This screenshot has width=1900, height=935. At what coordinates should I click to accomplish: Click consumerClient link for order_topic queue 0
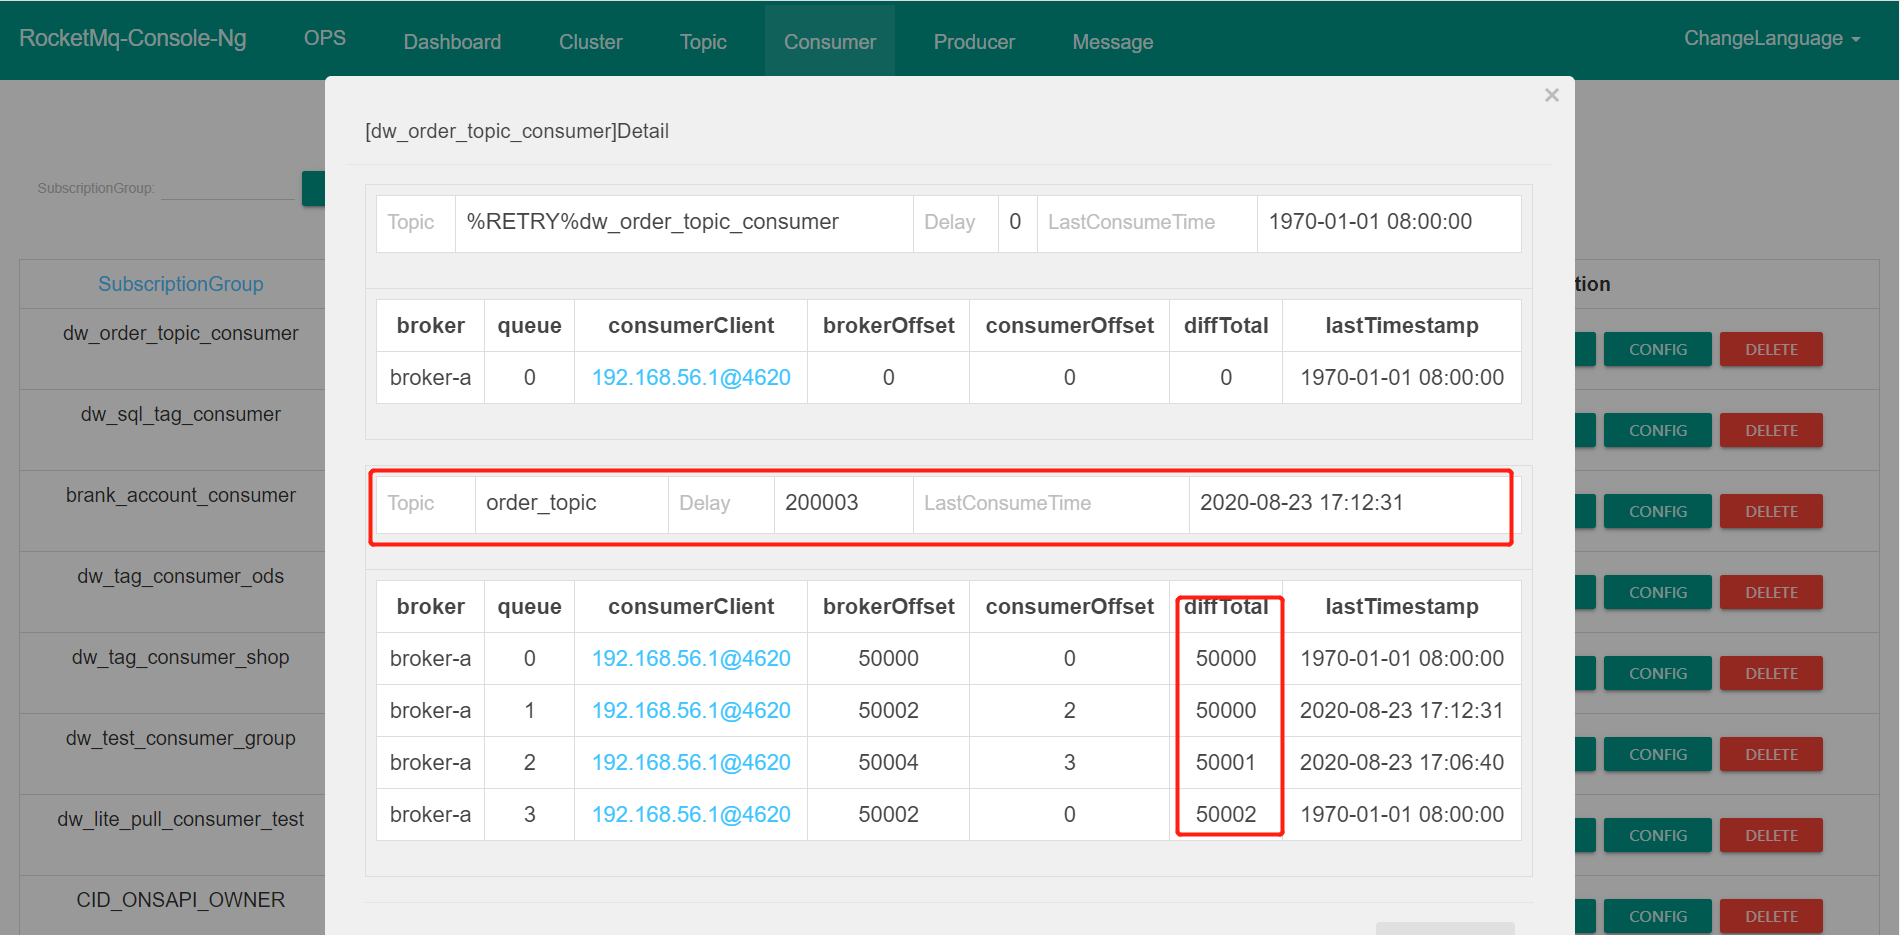(x=690, y=659)
